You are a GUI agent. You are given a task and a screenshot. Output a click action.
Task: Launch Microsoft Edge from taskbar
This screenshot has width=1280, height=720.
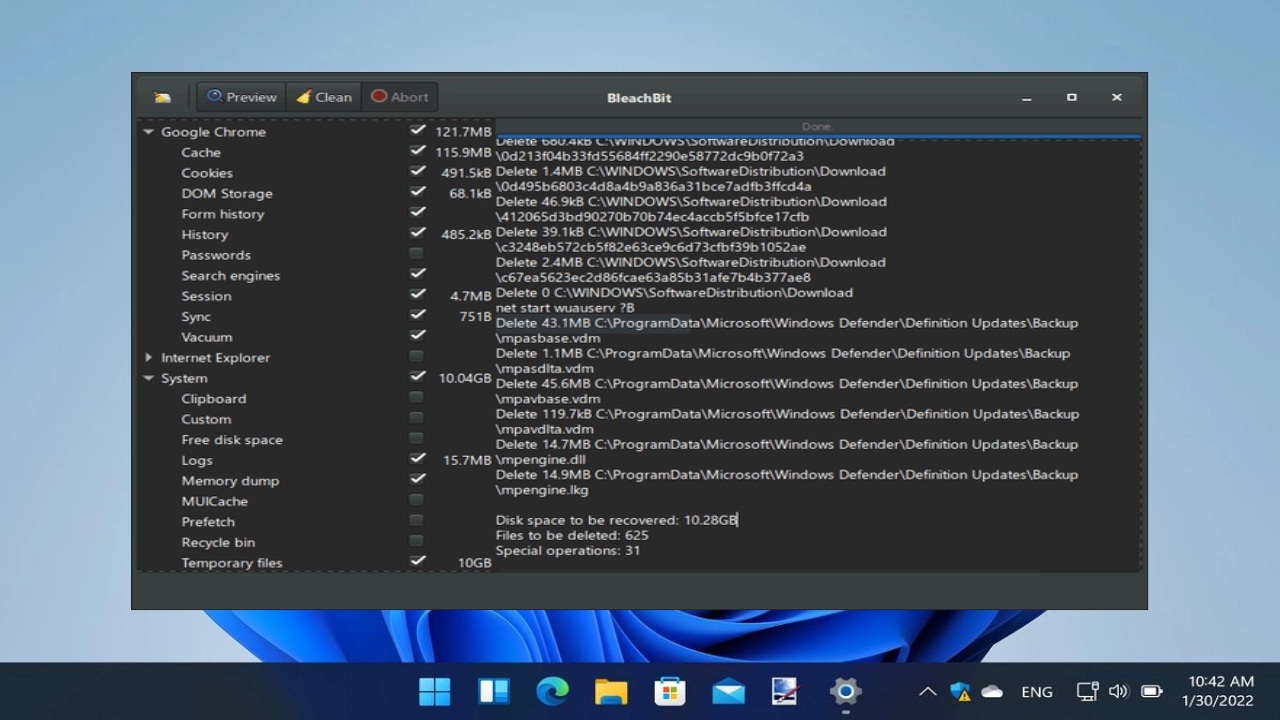click(552, 691)
